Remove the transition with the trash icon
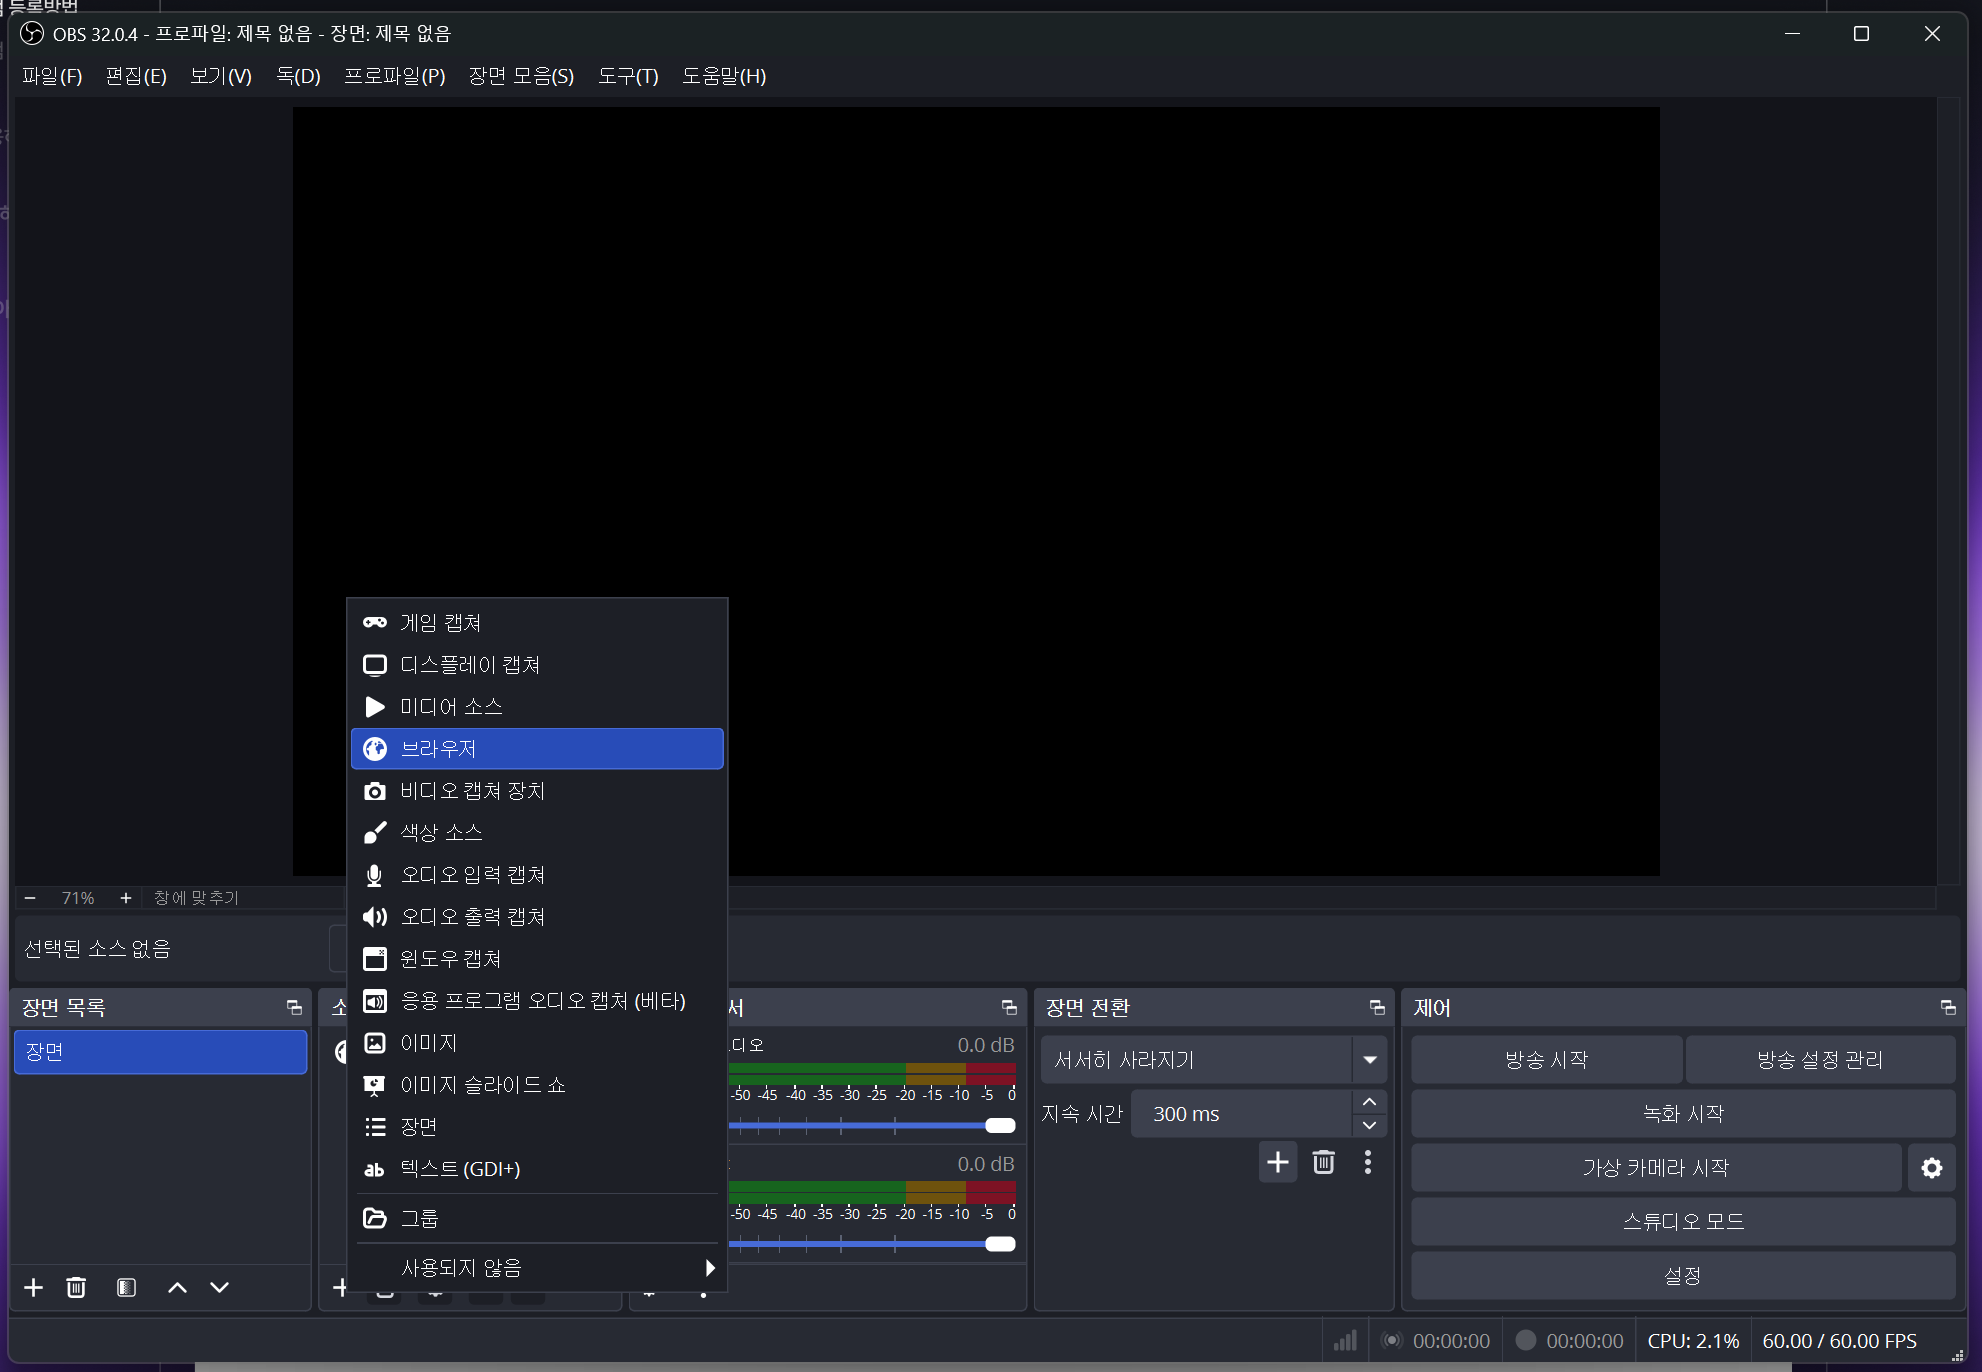1982x1372 pixels. coord(1323,1162)
